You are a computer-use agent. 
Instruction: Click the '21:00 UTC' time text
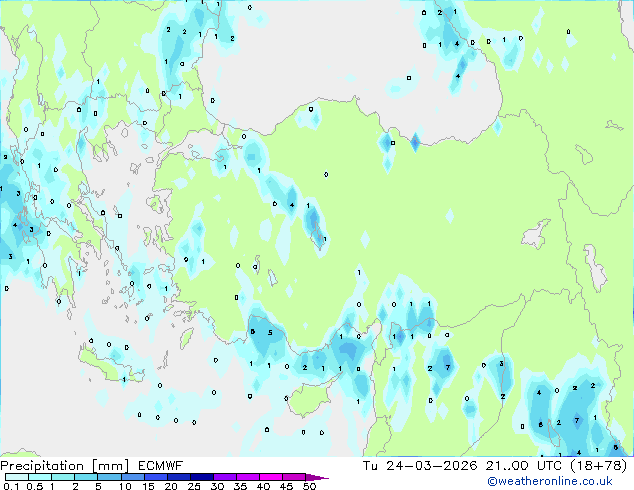524,466
